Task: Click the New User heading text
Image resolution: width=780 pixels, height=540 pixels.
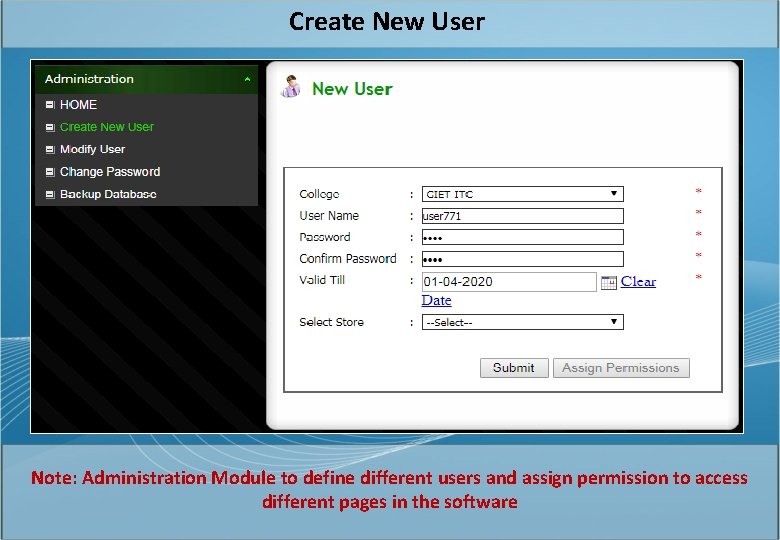Action: click(x=352, y=89)
